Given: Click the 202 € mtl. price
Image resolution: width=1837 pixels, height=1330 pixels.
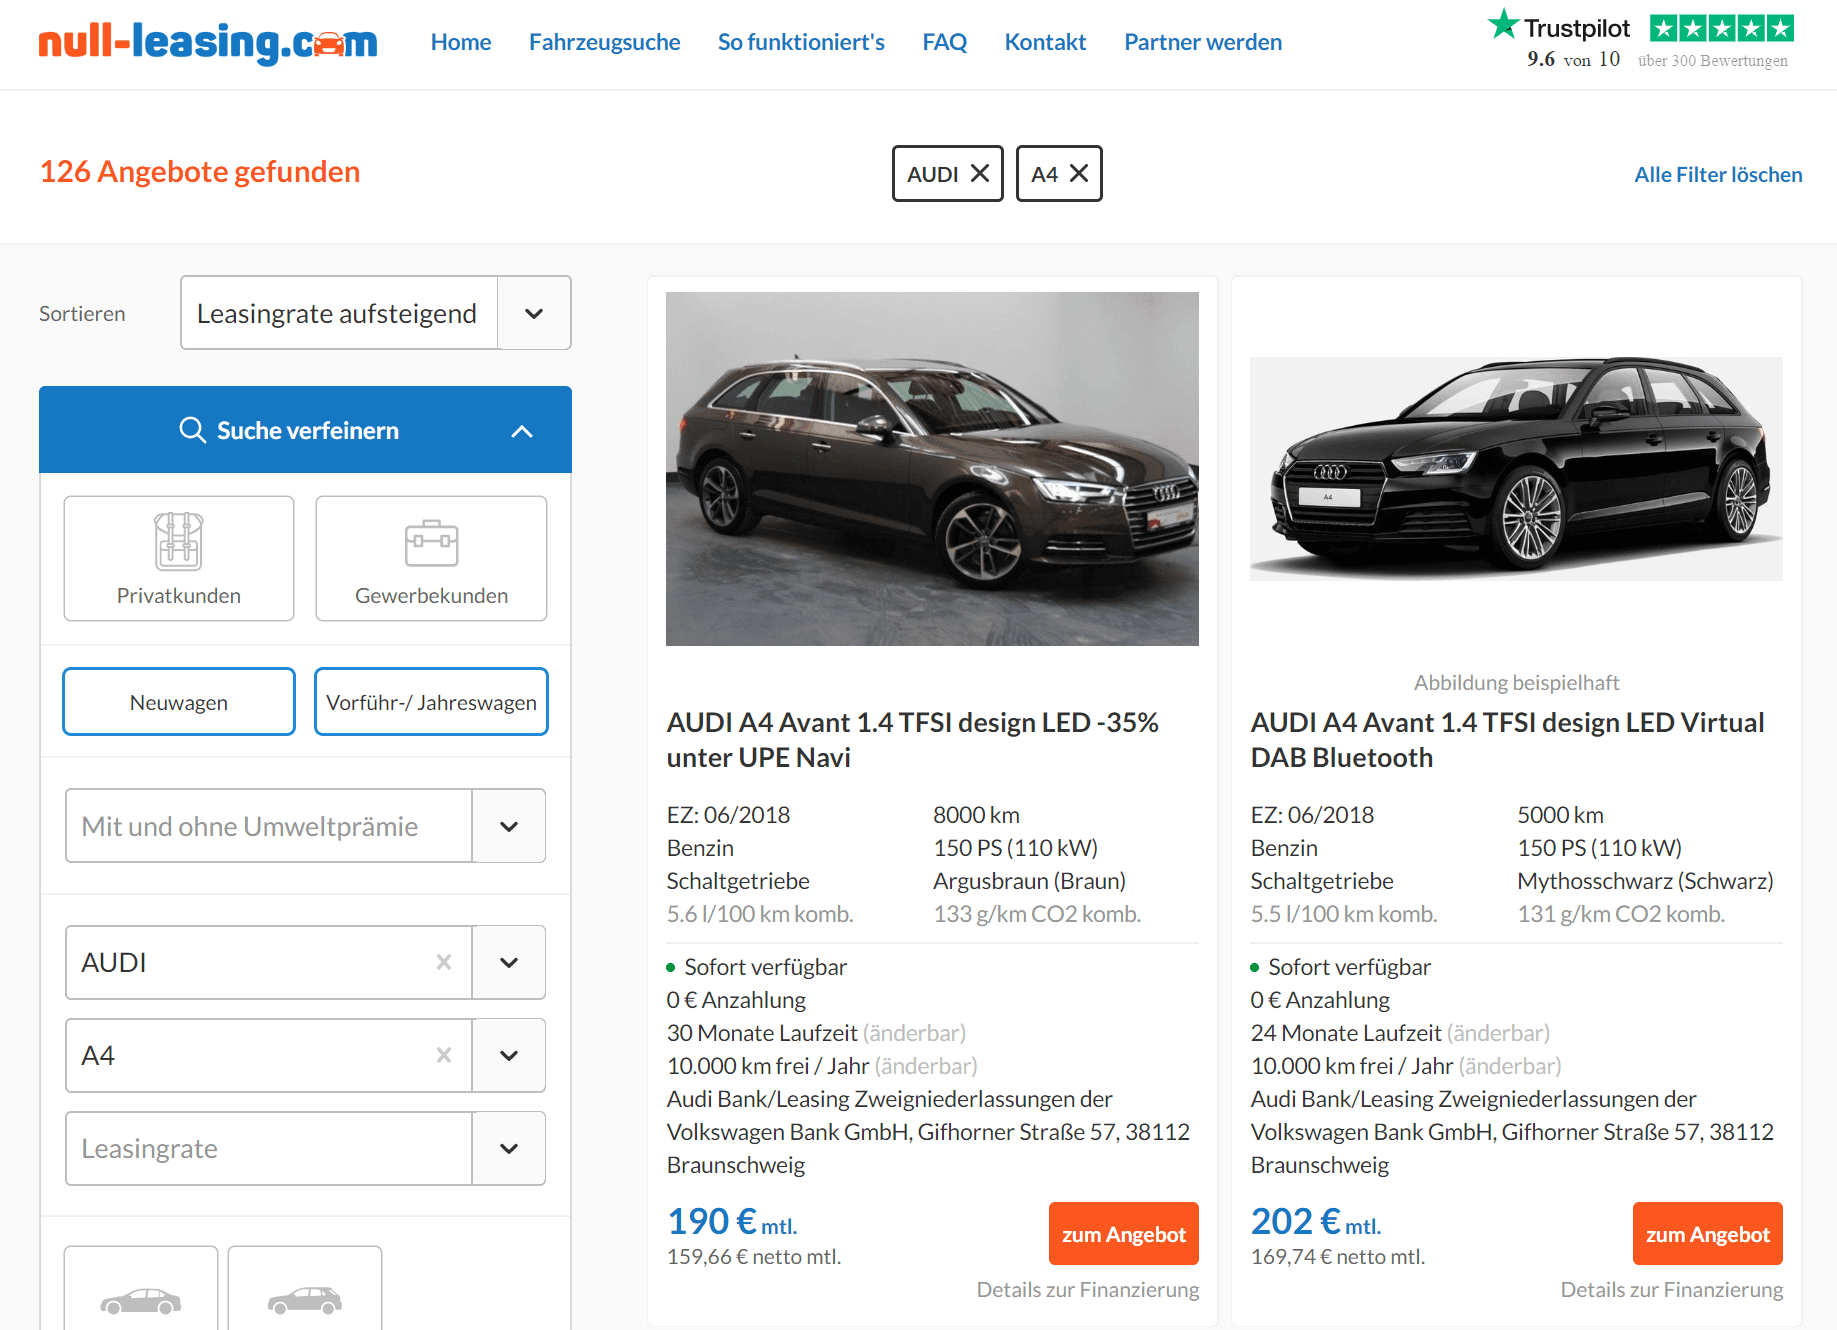Looking at the screenshot, I should (x=1316, y=1221).
